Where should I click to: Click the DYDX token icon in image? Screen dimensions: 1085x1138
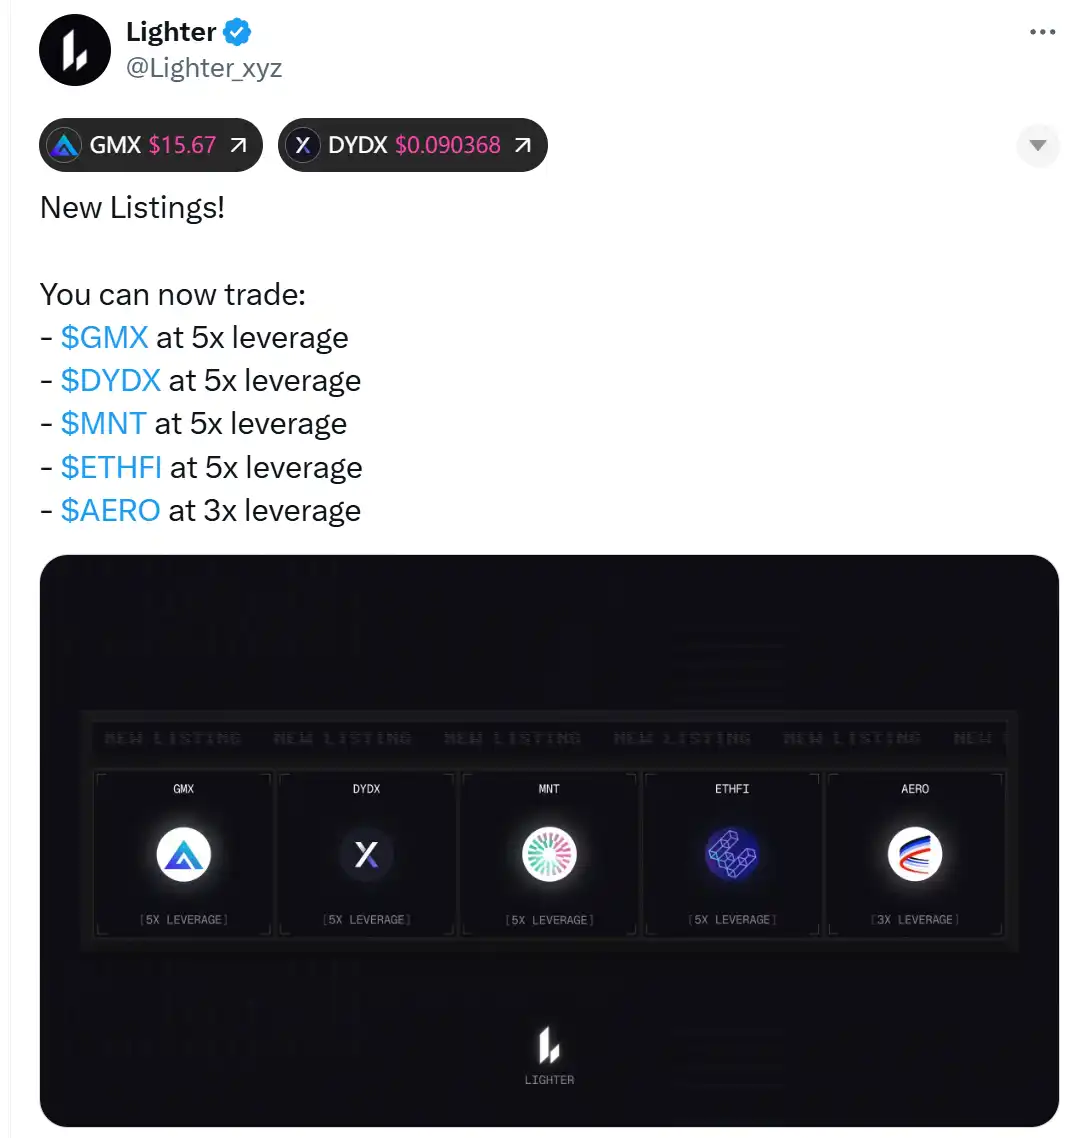click(x=367, y=854)
